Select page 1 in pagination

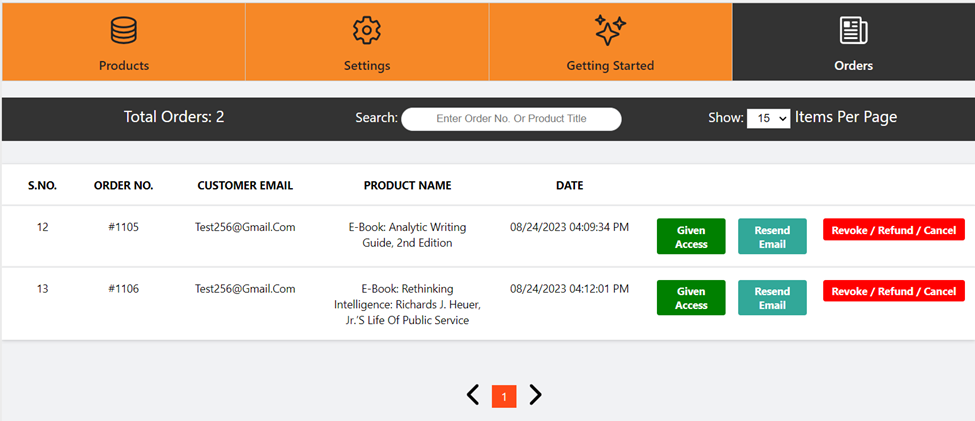coord(504,397)
